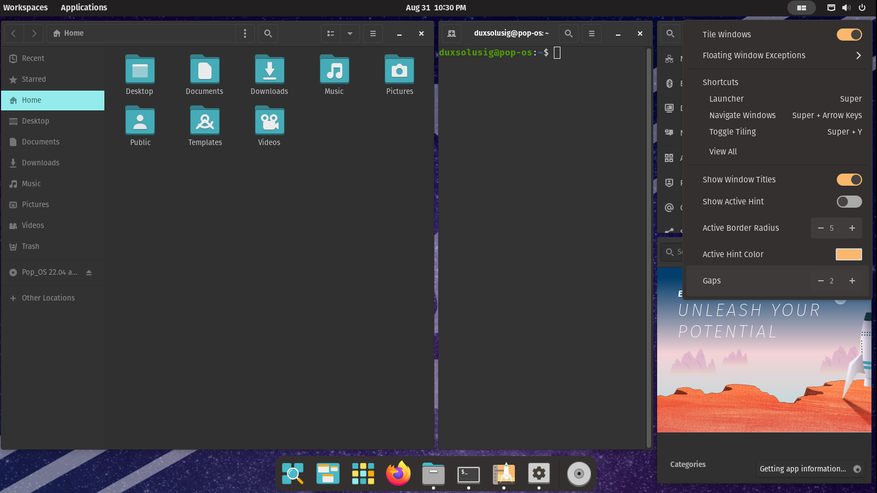877x493 pixels.
Task: Open the Applications menu in top bar
Action: pos(84,7)
